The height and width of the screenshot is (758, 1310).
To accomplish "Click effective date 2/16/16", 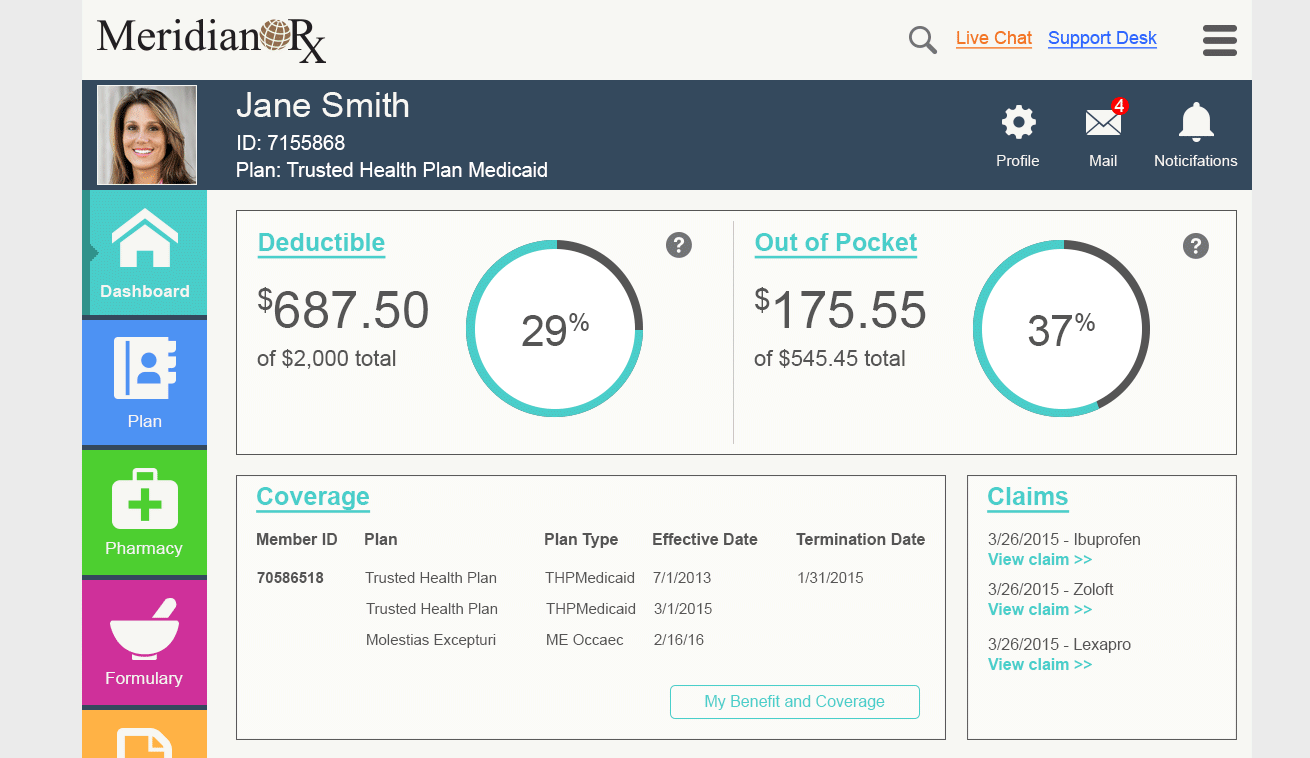I will point(679,640).
